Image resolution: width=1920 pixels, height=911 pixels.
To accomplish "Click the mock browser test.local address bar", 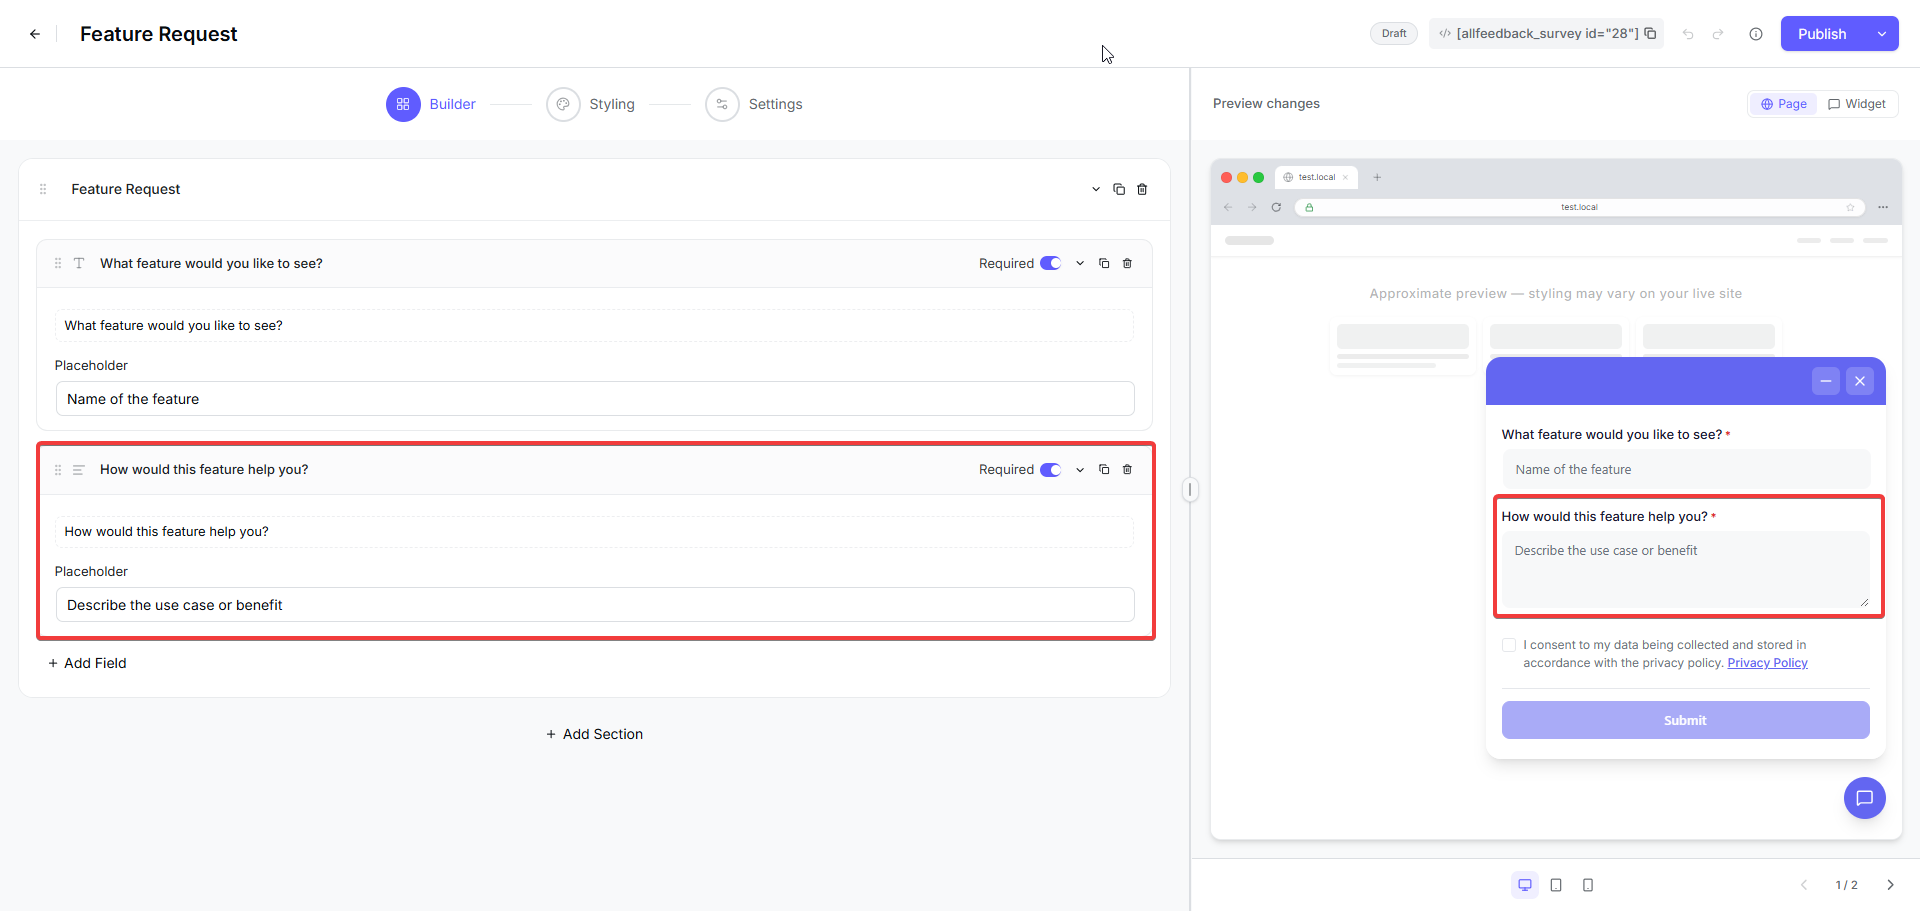I will [1580, 207].
